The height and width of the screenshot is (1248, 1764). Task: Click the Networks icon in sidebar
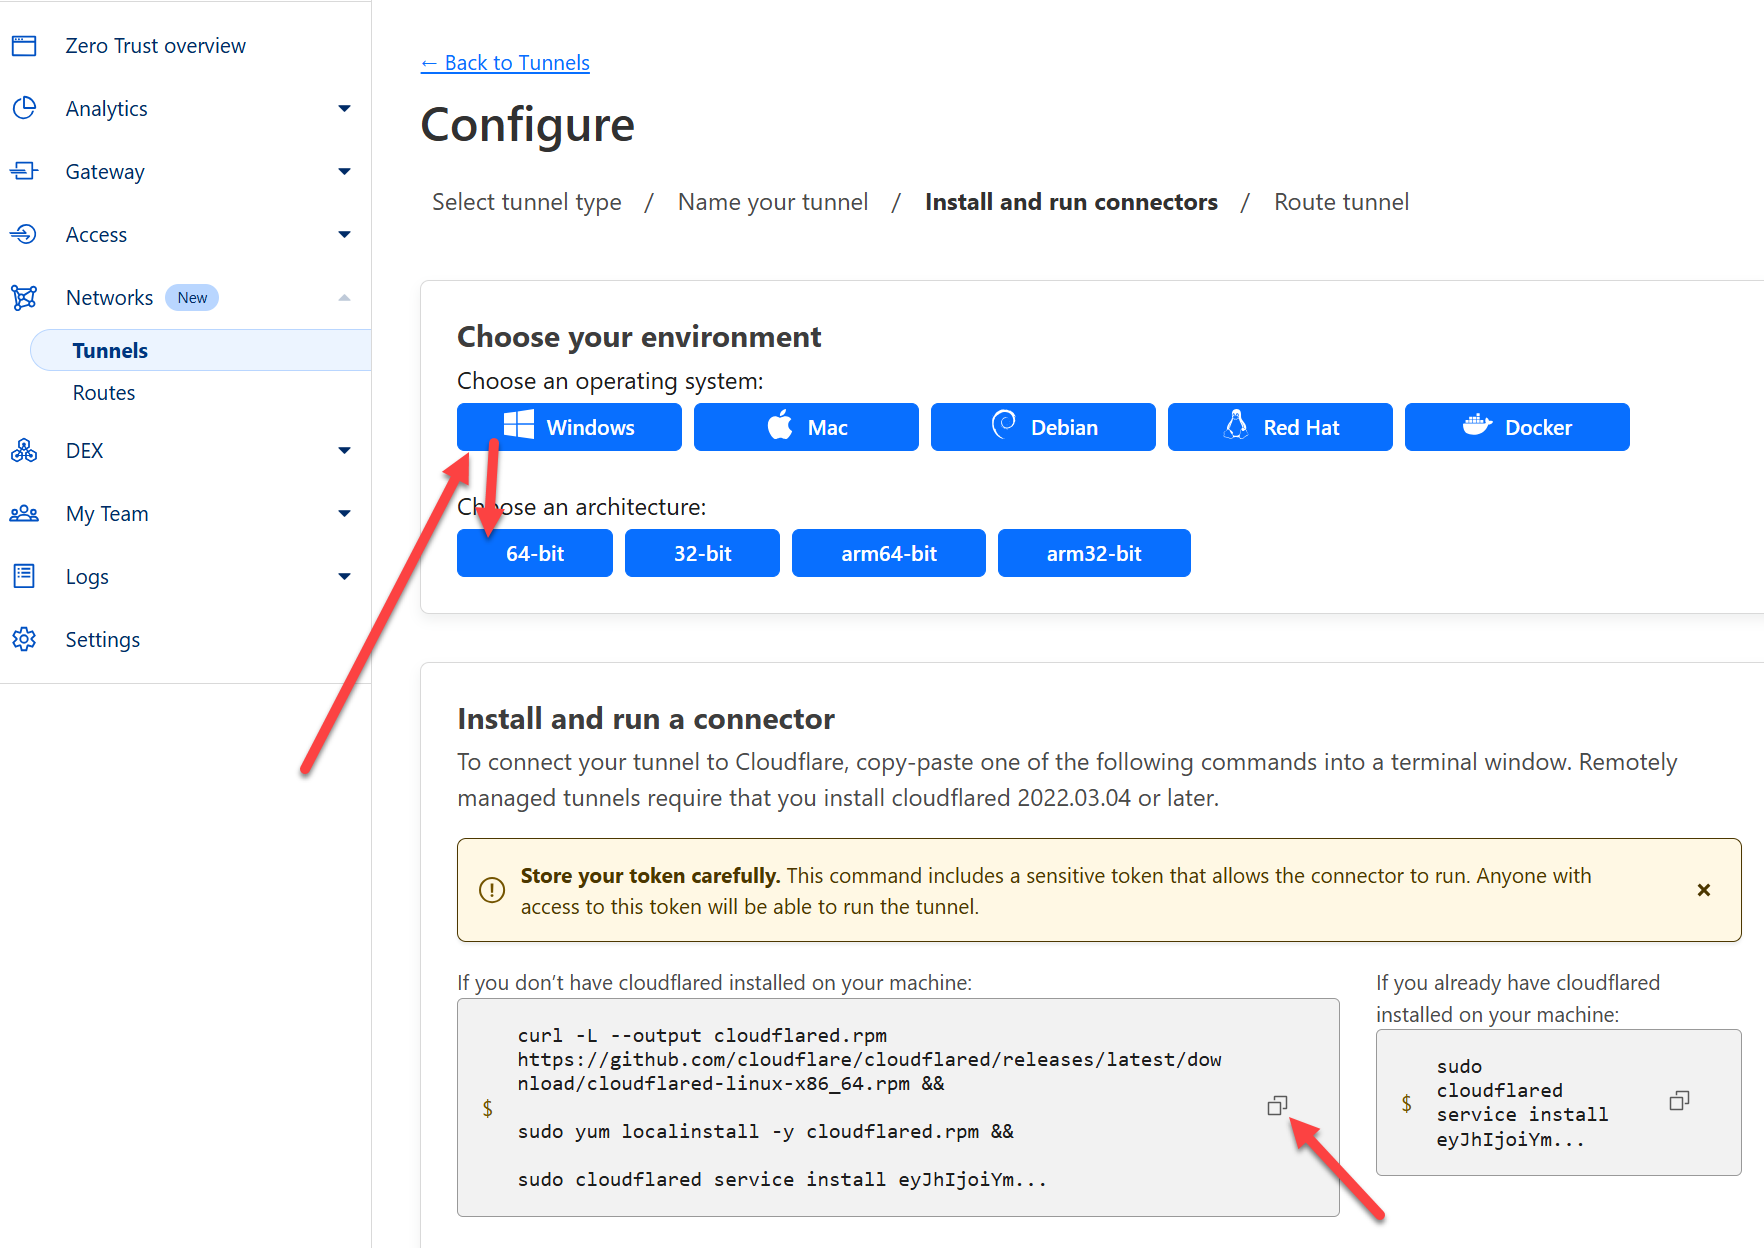pyautogui.click(x=24, y=298)
